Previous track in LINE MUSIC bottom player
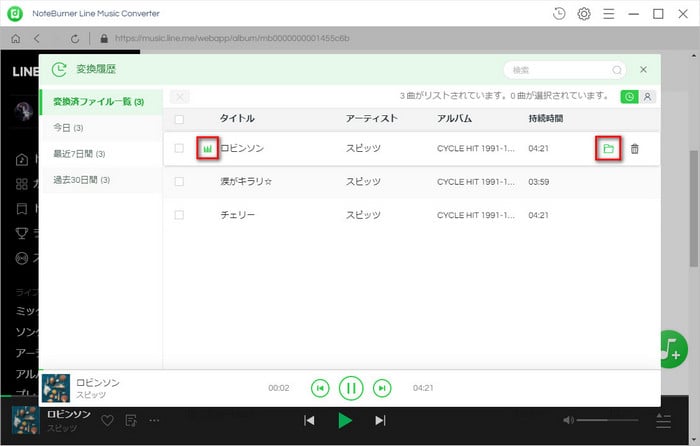Viewport: 700px width, 446px height. click(x=309, y=421)
